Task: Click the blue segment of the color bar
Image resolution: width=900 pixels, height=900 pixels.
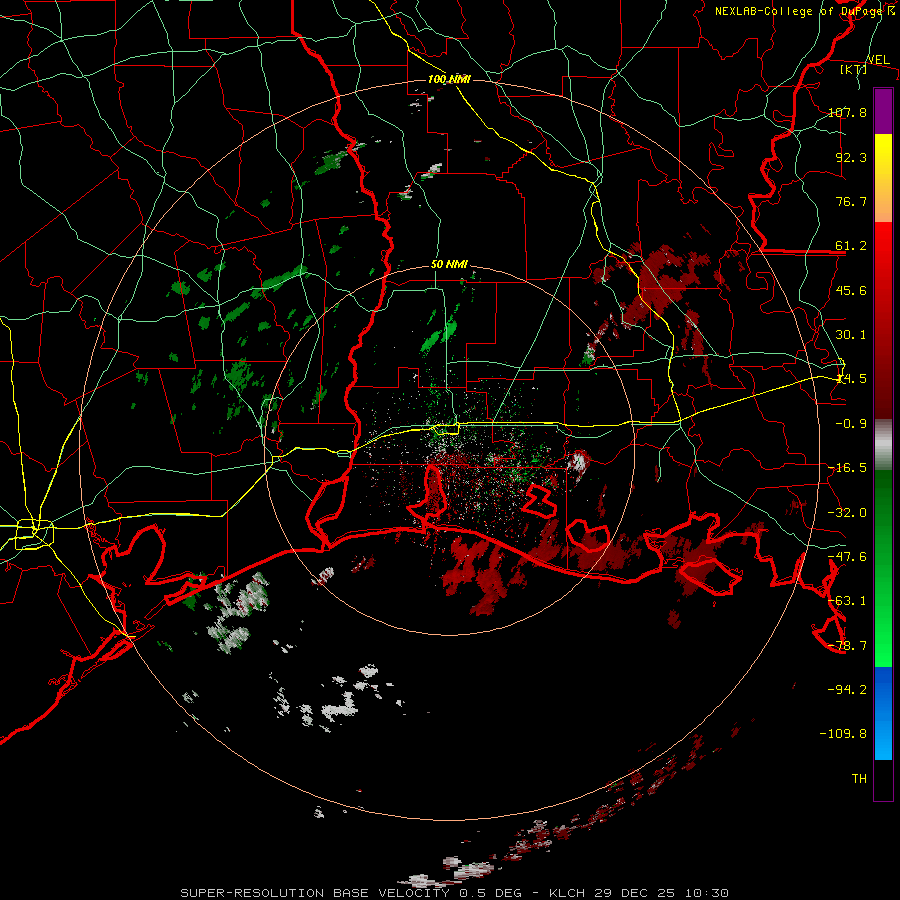Action: tap(883, 713)
